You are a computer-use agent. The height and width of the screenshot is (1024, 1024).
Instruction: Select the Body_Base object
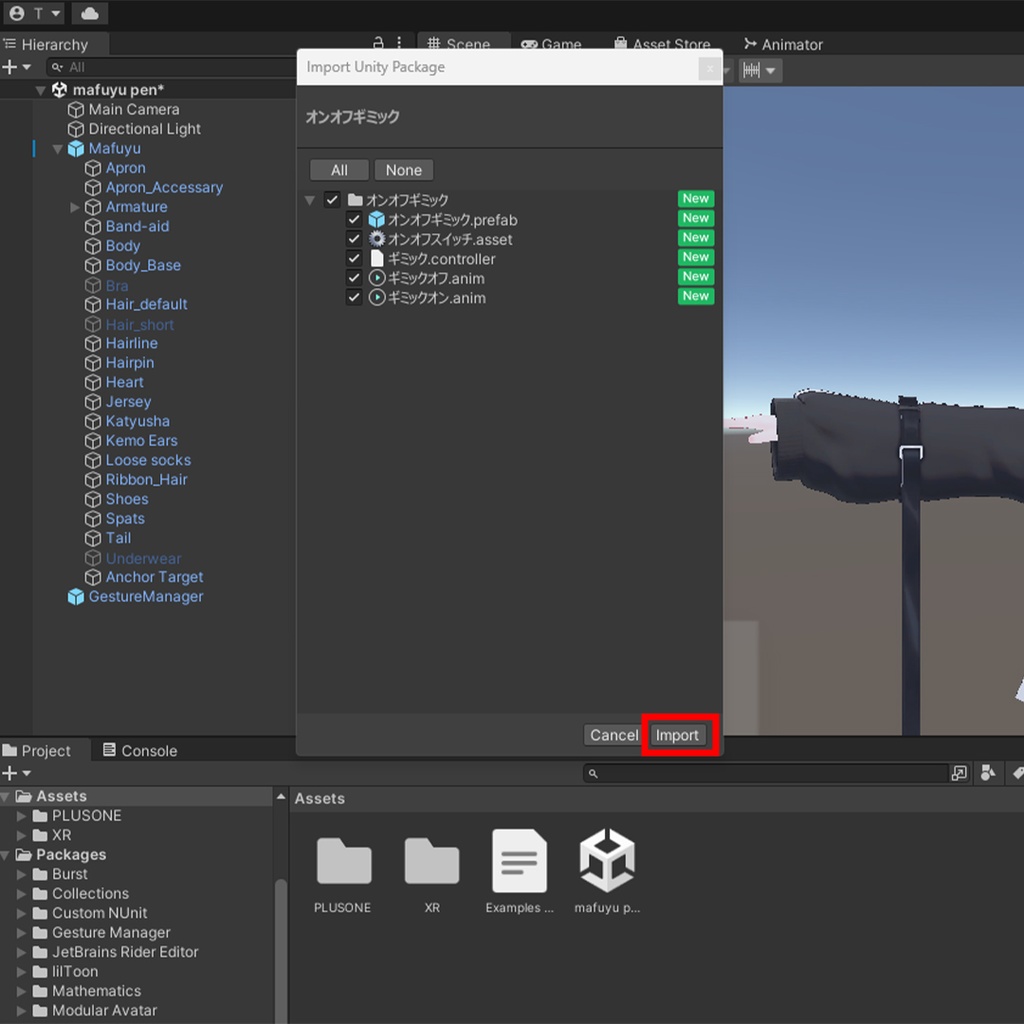pos(143,265)
